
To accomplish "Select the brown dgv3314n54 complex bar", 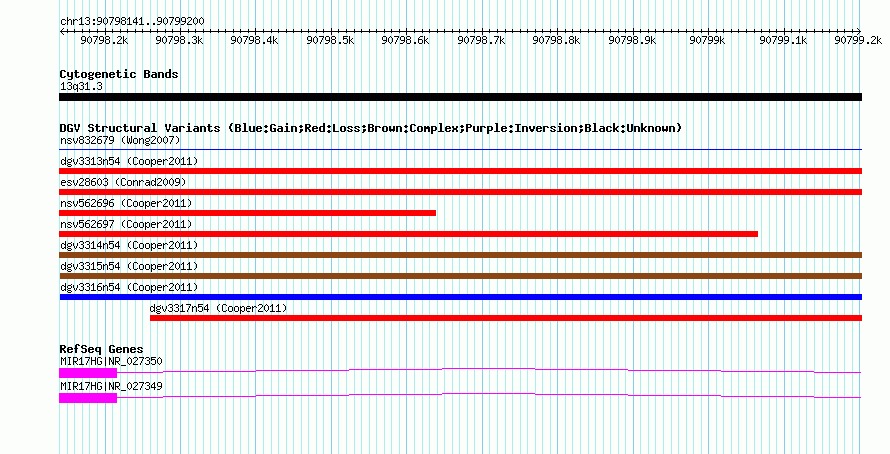I will [460, 255].
